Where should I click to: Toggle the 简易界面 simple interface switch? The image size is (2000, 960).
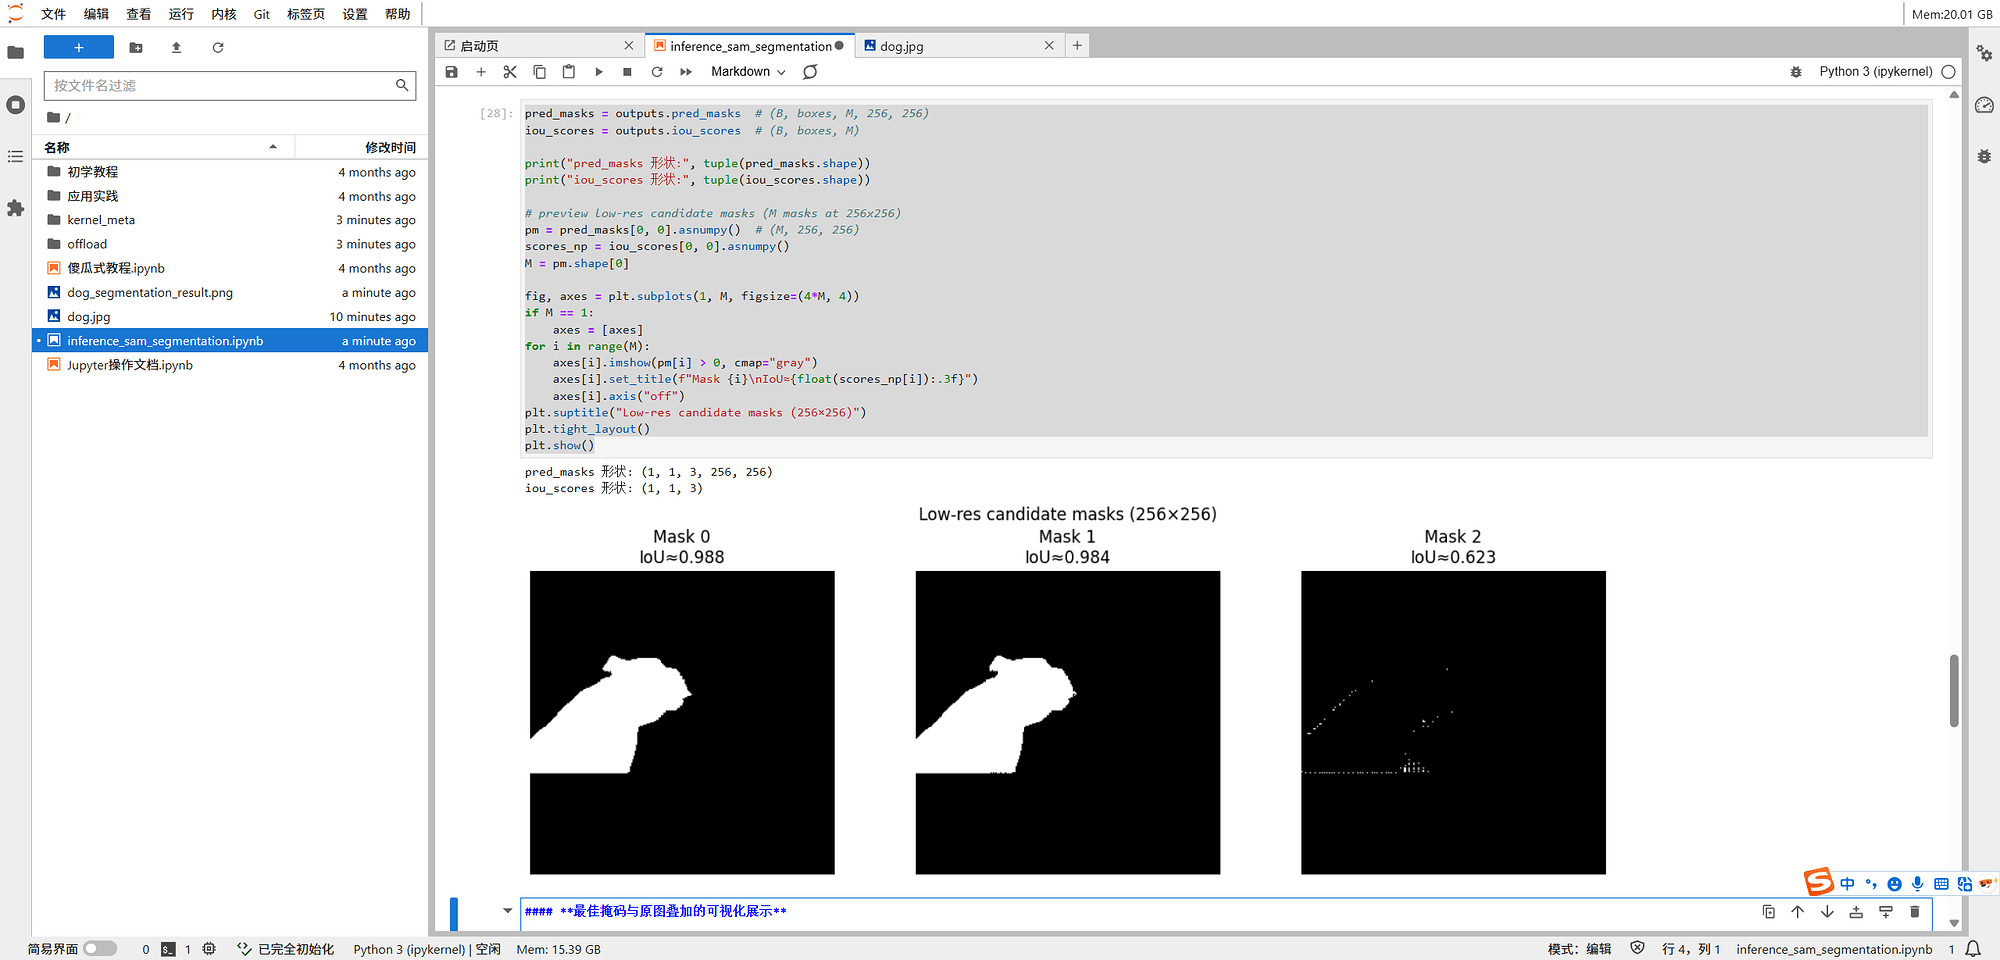100,949
